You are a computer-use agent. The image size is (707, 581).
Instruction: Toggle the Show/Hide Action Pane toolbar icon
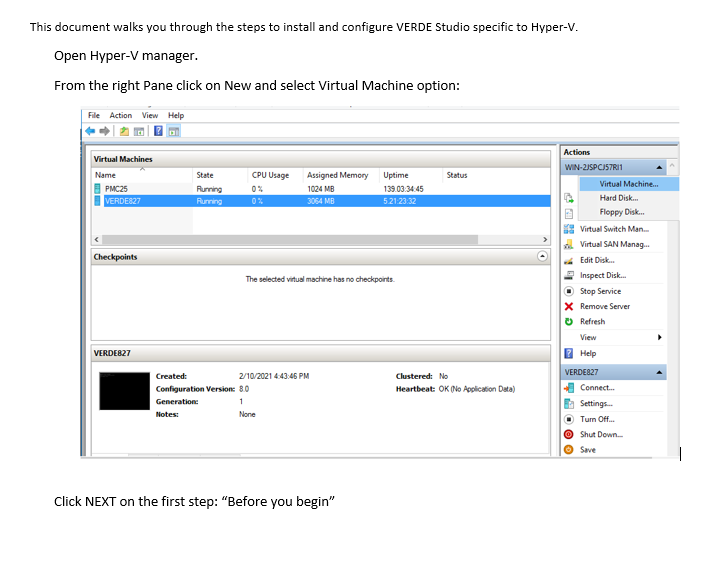coord(174,131)
